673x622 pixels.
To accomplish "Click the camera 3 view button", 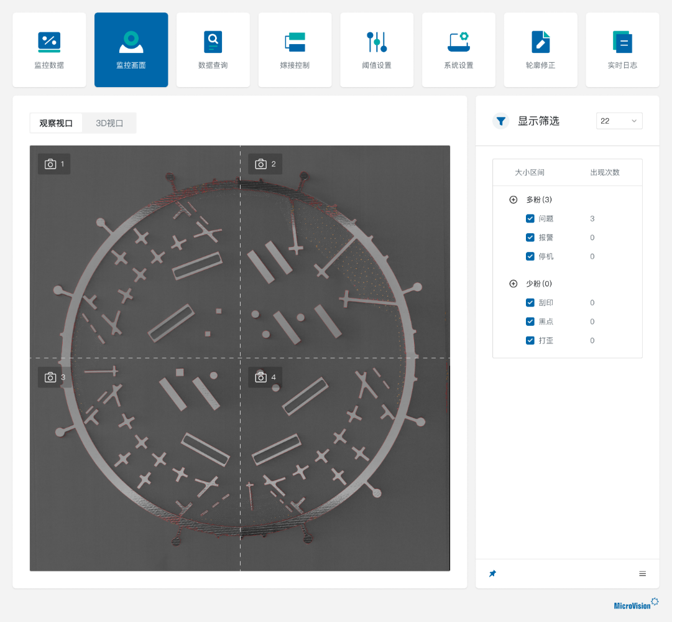I will pyautogui.click(x=54, y=377).
